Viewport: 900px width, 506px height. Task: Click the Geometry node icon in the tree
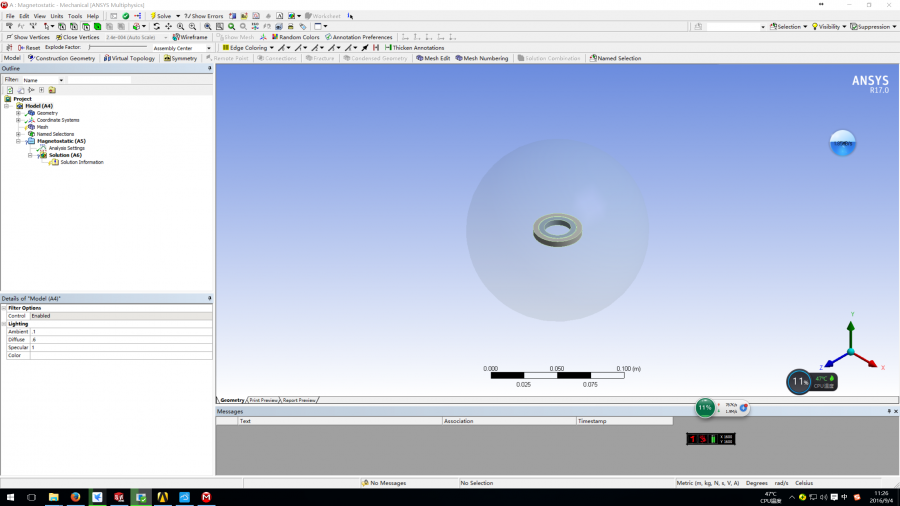click(31, 113)
